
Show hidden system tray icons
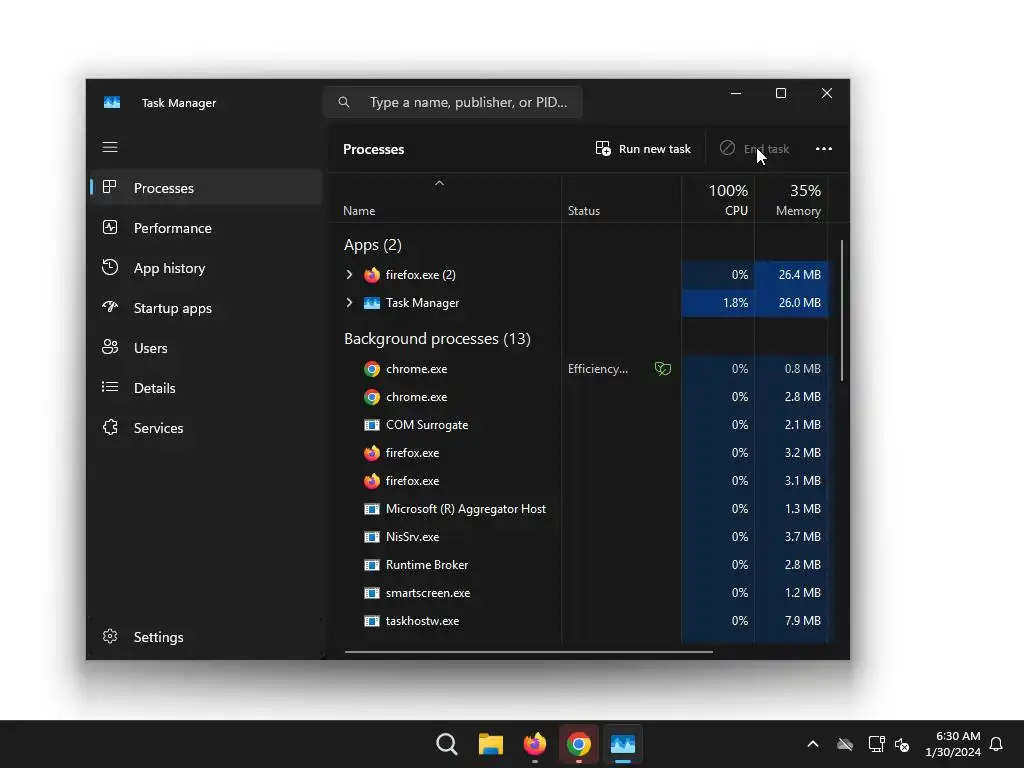(x=812, y=744)
